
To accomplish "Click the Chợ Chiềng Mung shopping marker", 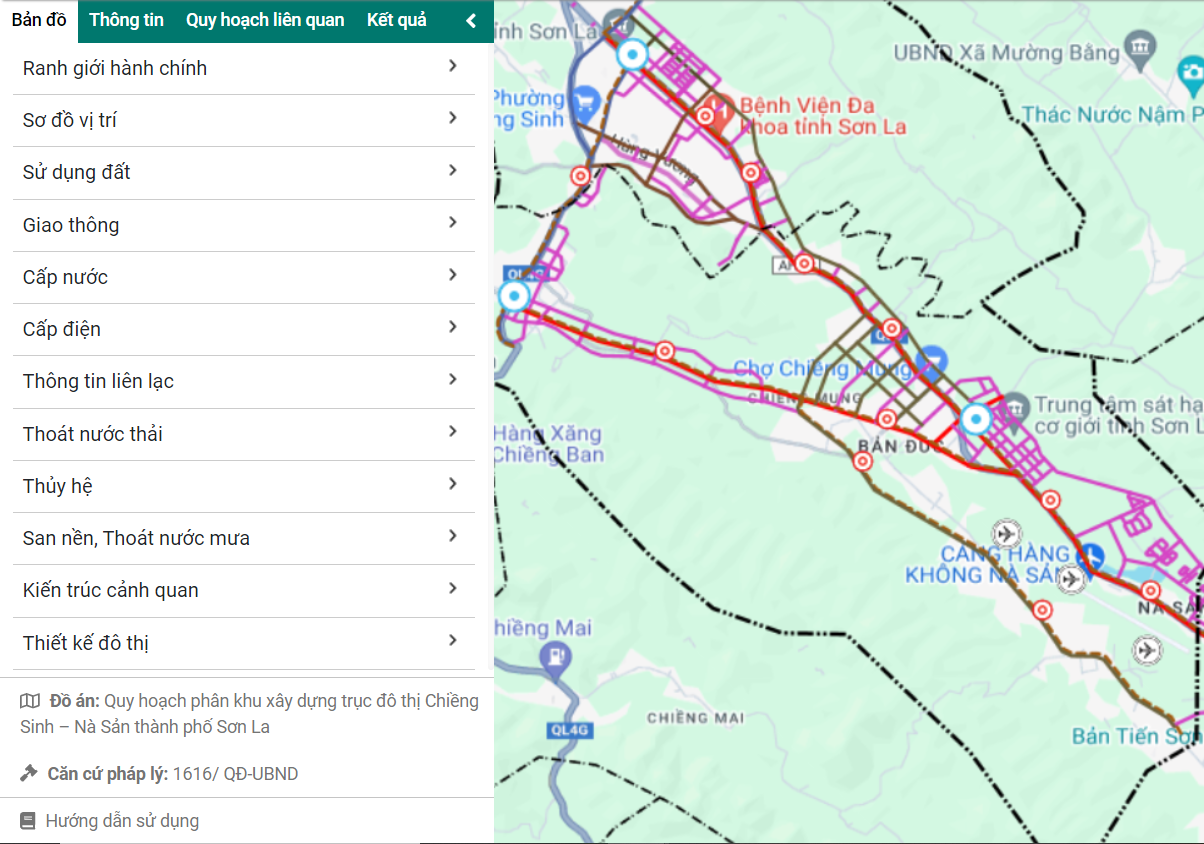I will pos(932,359).
